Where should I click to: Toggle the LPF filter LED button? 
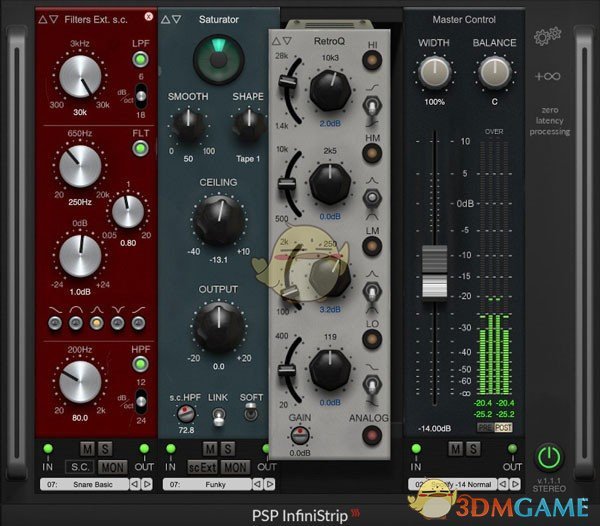coord(140,59)
